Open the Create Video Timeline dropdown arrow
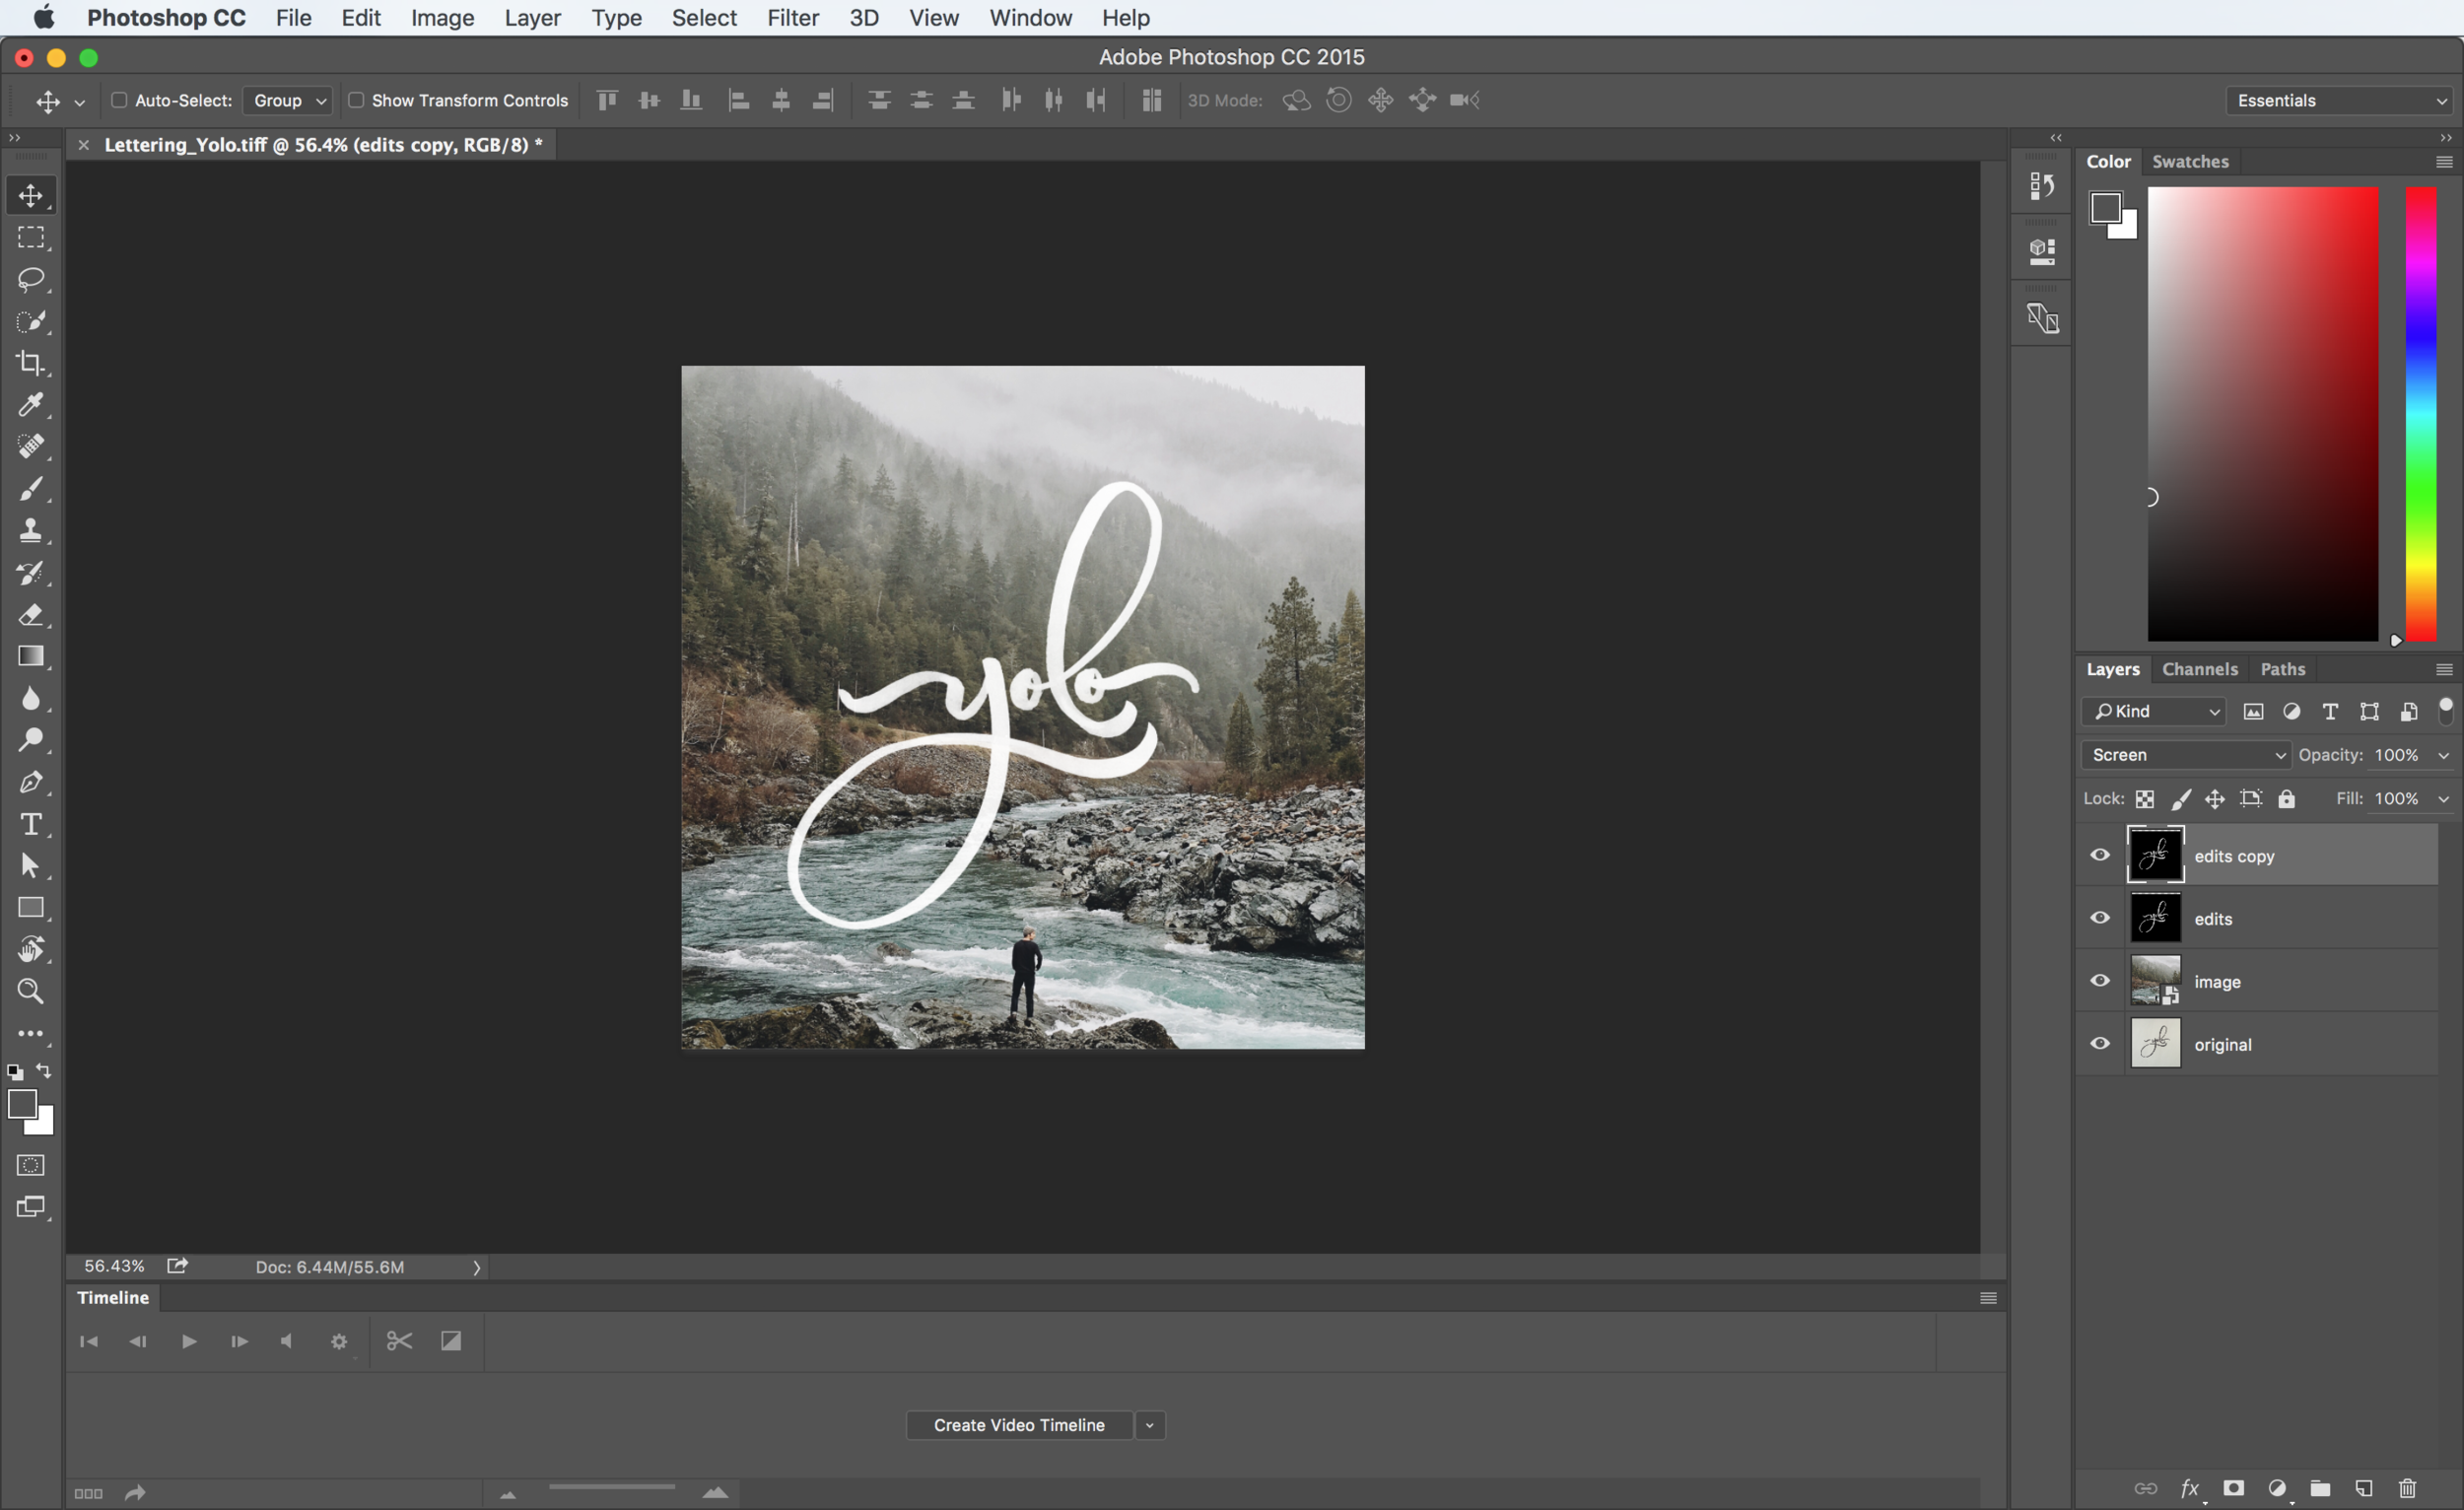Screen dimensions: 2464x1510 [1150, 1425]
